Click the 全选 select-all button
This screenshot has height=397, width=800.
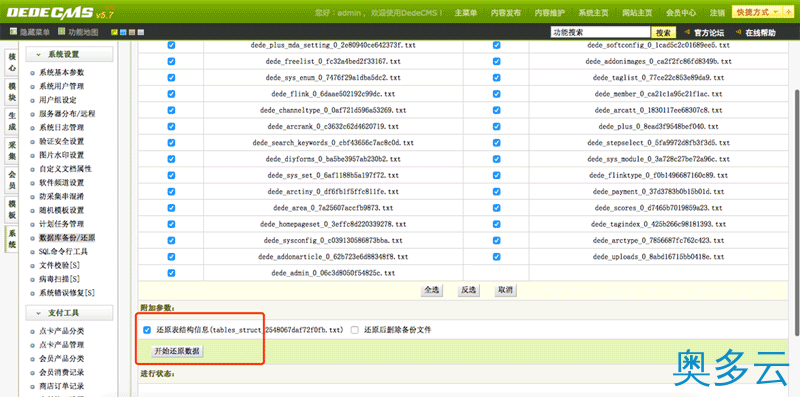coord(432,290)
